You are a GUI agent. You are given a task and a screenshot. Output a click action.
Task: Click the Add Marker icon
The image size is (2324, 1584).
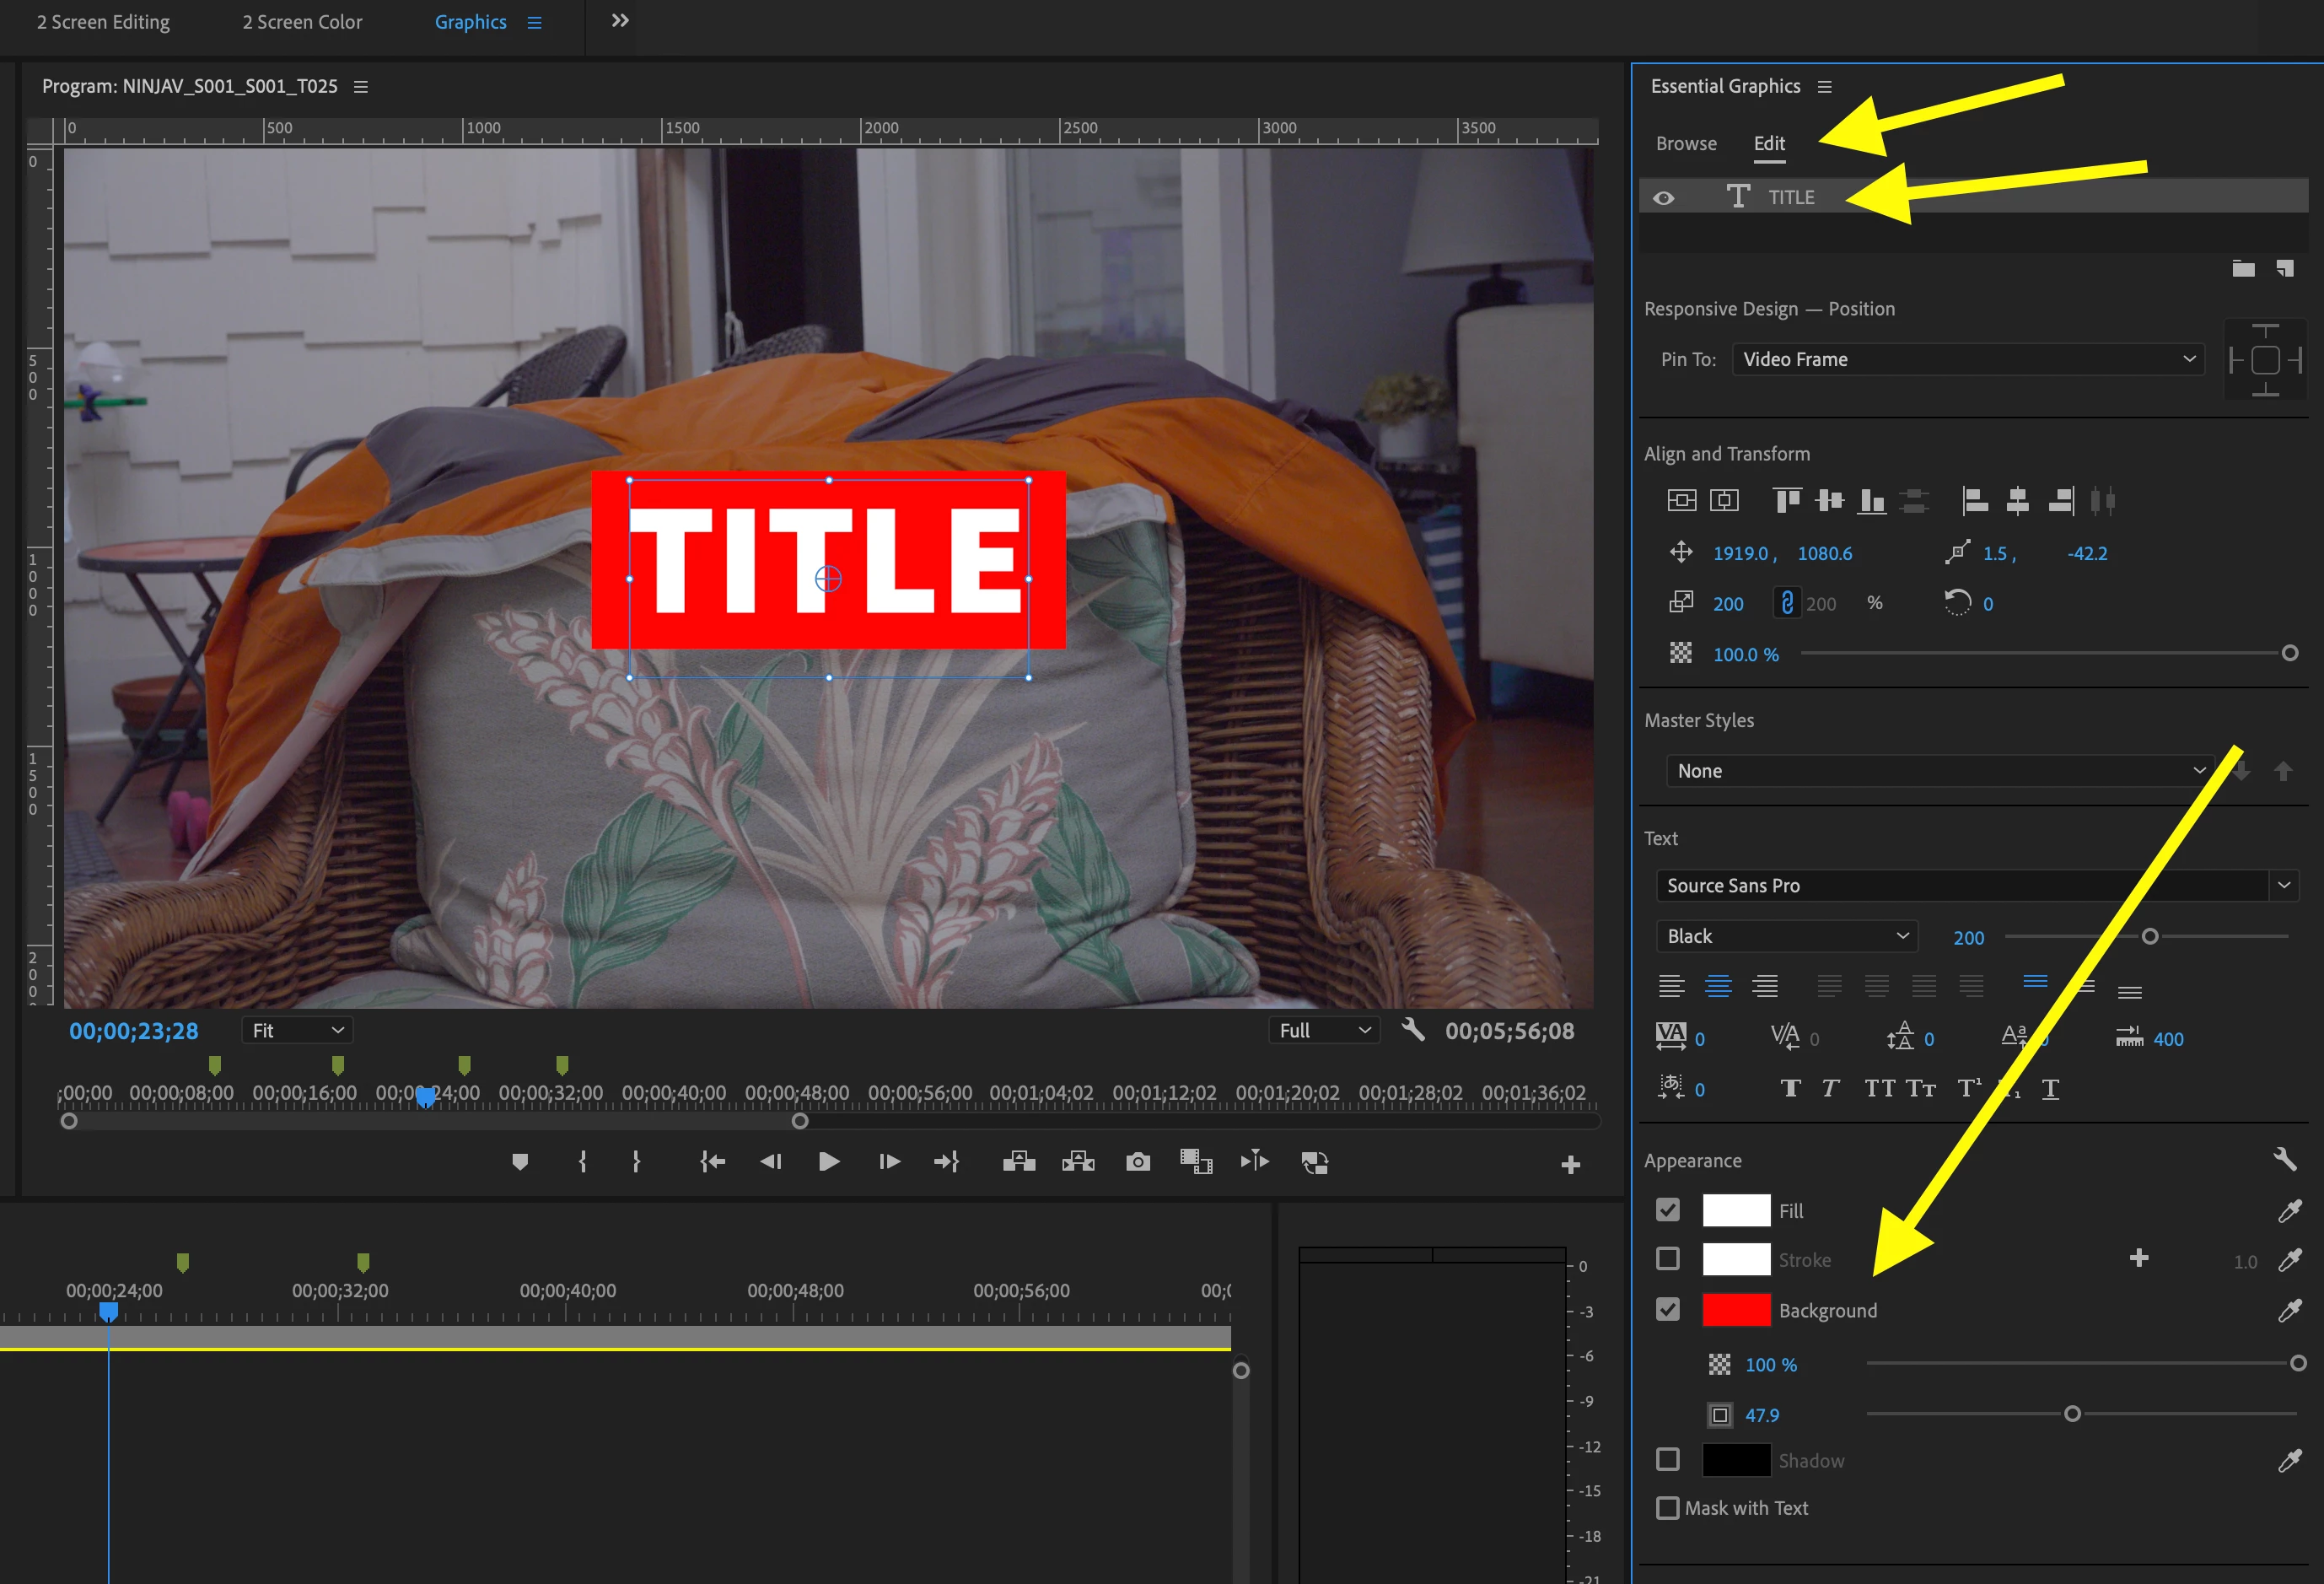[x=519, y=1162]
